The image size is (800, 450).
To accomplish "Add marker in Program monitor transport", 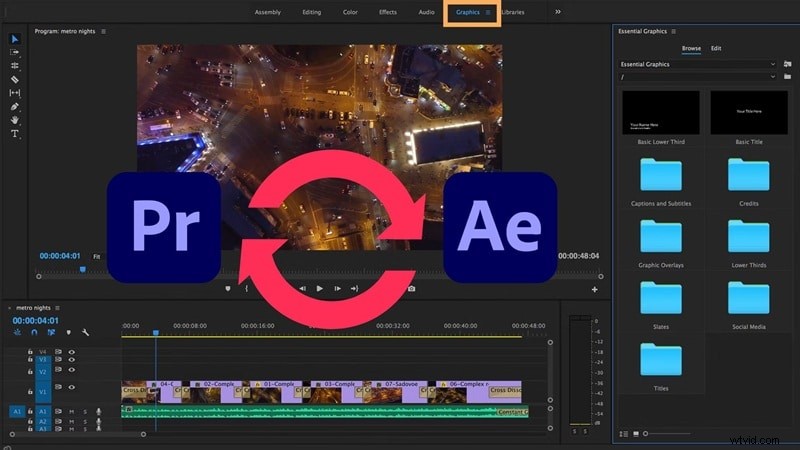I will [x=228, y=289].
